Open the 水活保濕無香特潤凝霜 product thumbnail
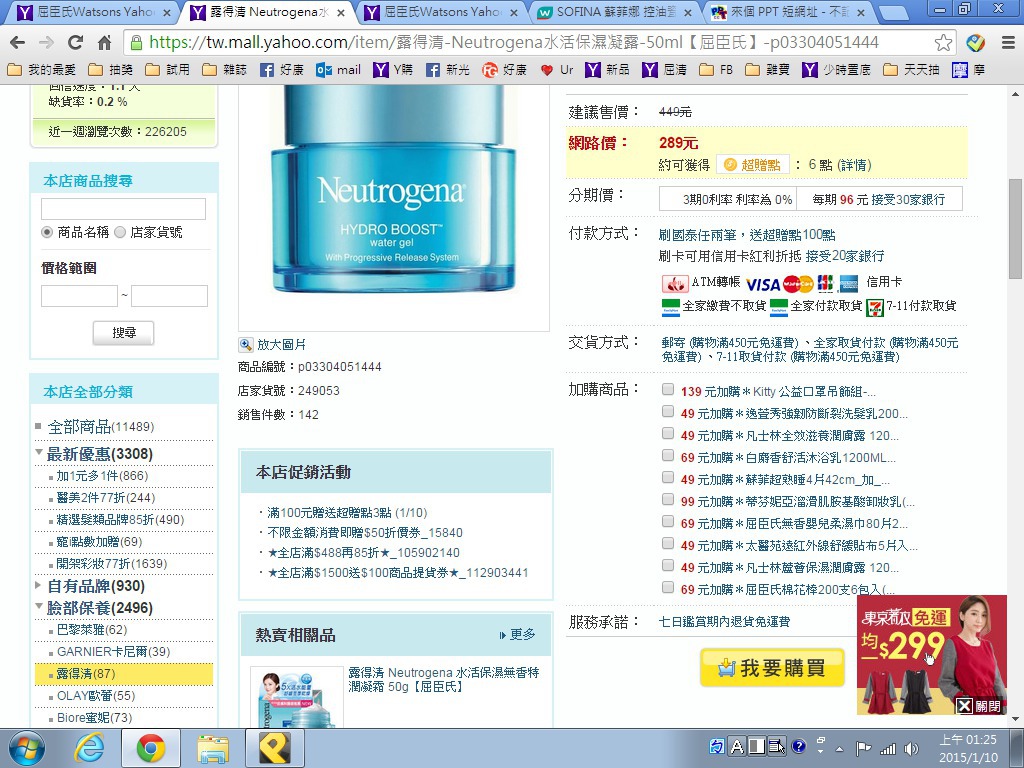The width and height of the screenshot is (1024, 768). pyautogui.click(x=297, y=697)
